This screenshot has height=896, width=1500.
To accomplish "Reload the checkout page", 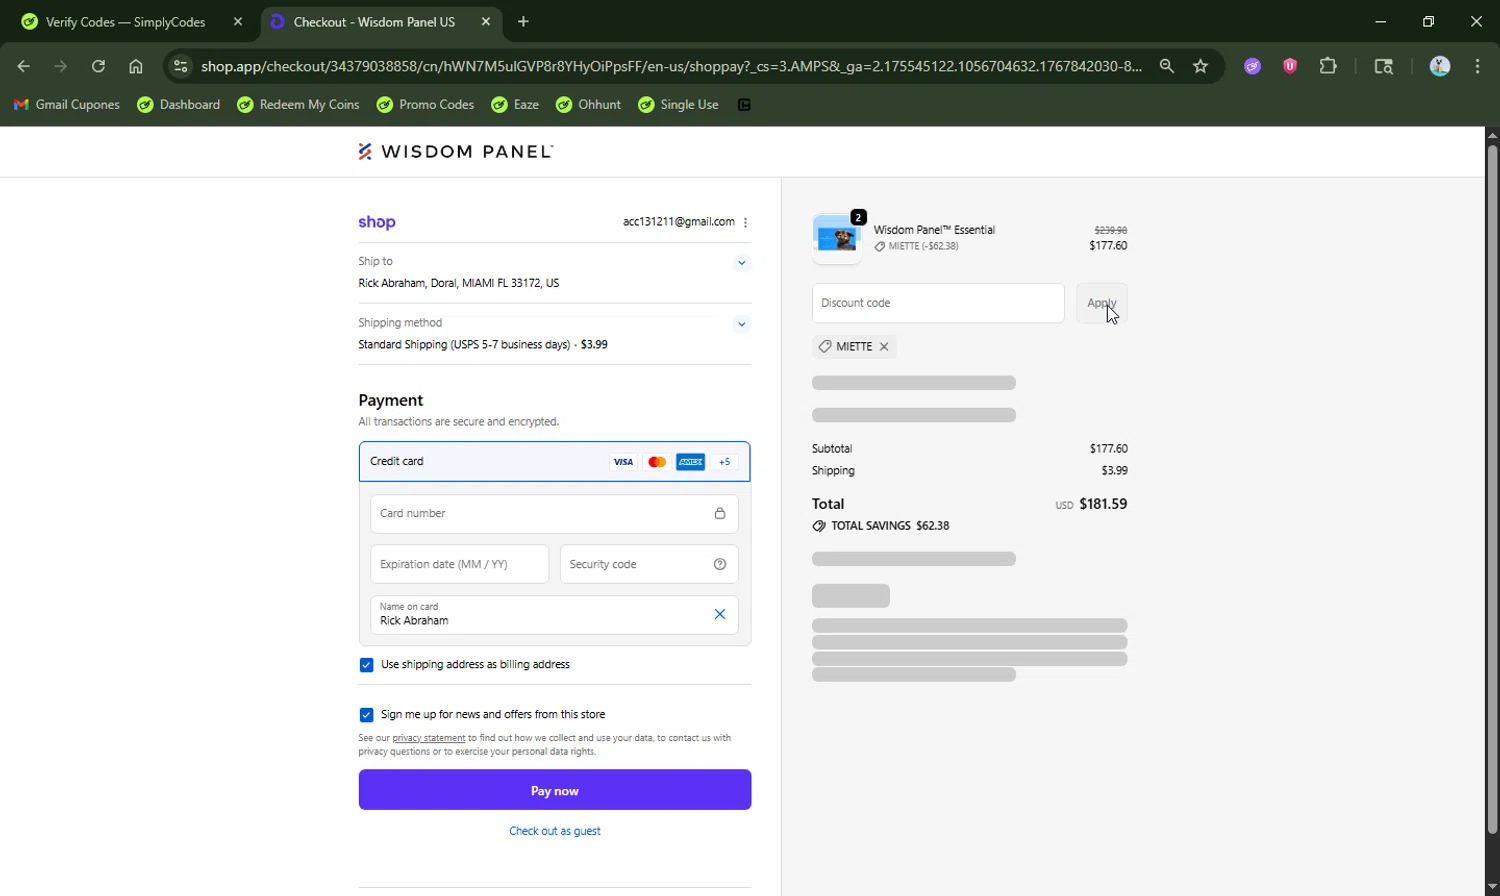I will tap(98, 66).
